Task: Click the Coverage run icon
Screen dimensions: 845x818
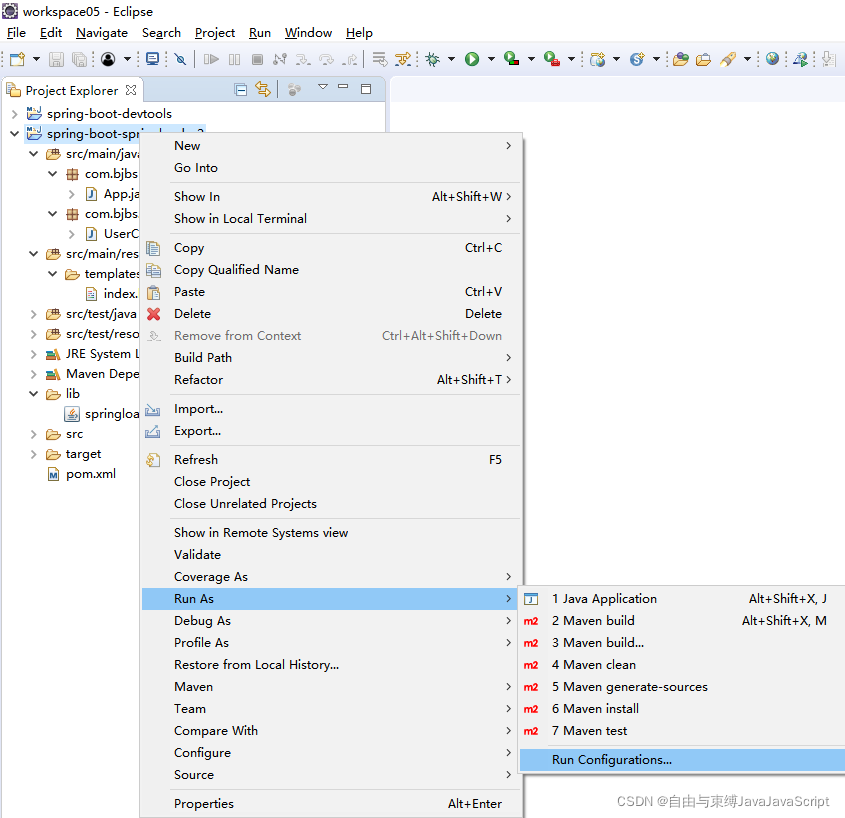Action: click(511, 59)
